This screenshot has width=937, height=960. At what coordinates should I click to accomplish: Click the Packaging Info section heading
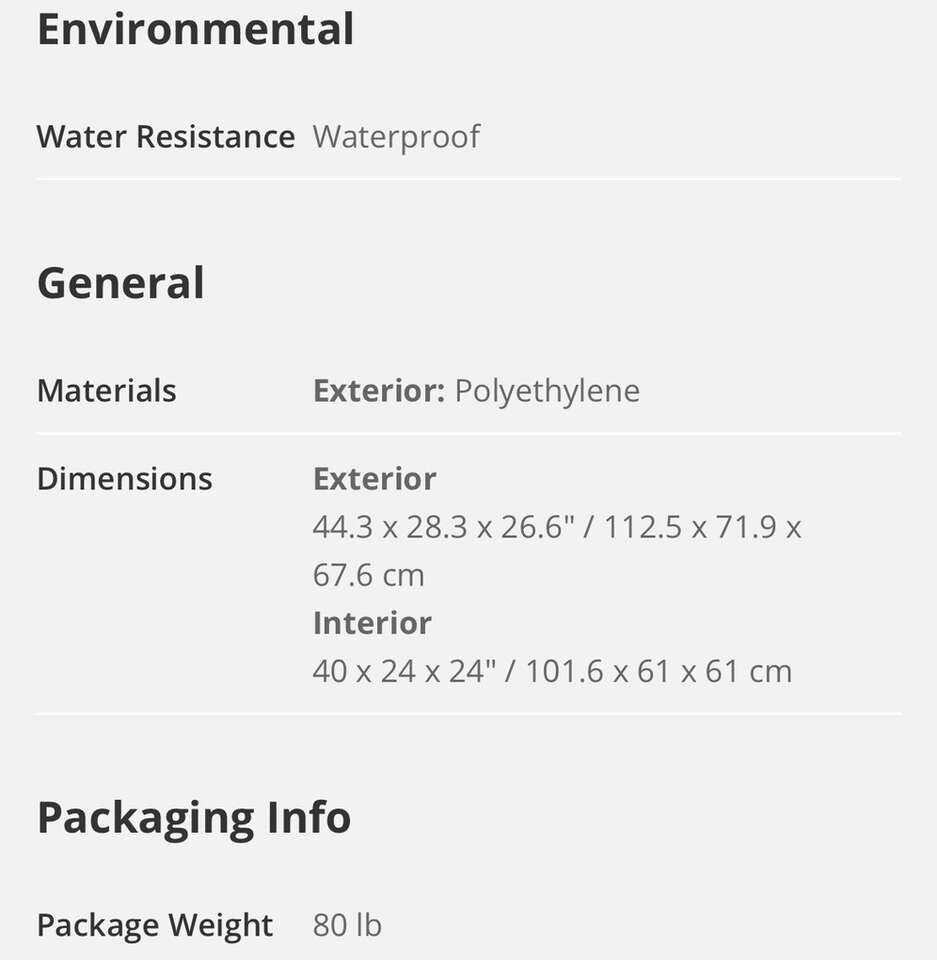click(x=193, y=818)
